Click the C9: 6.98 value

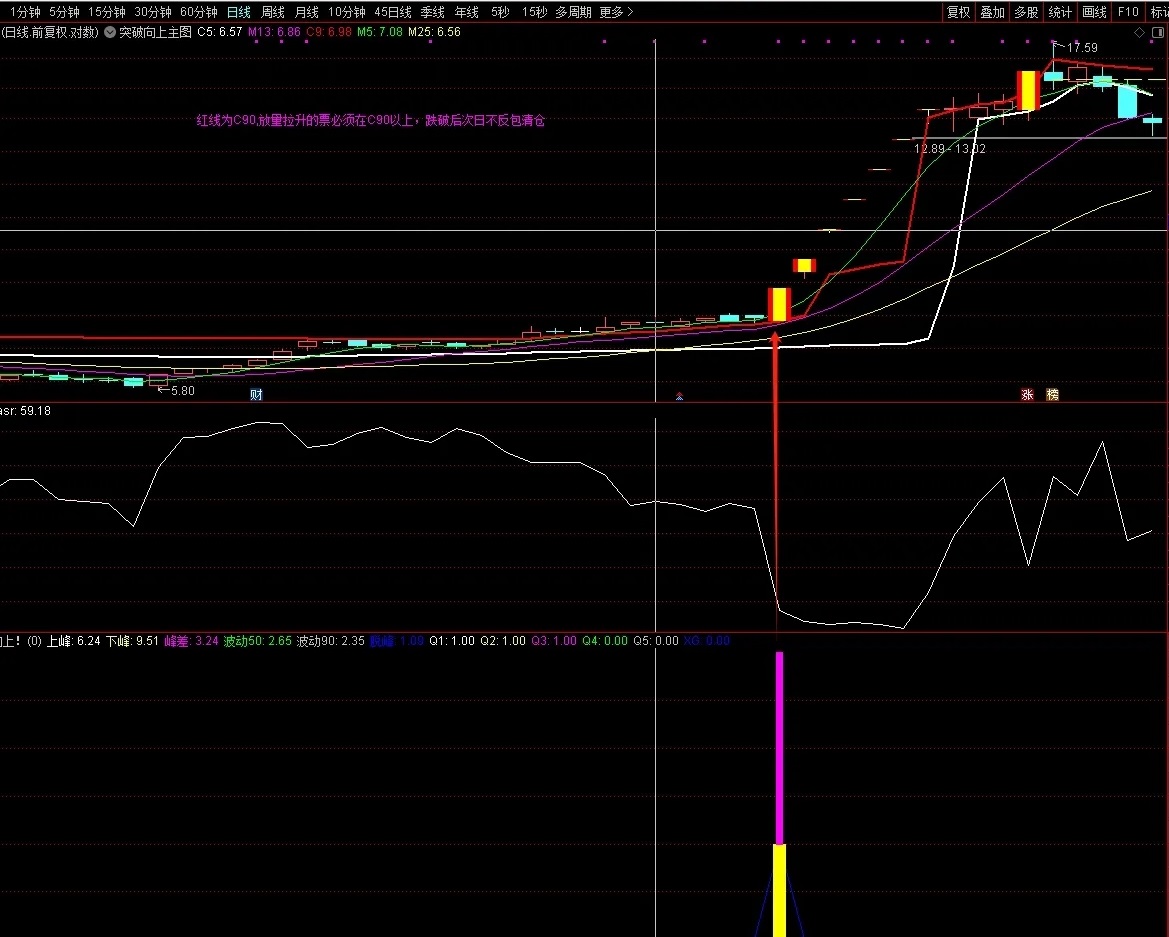click(329, 32)
